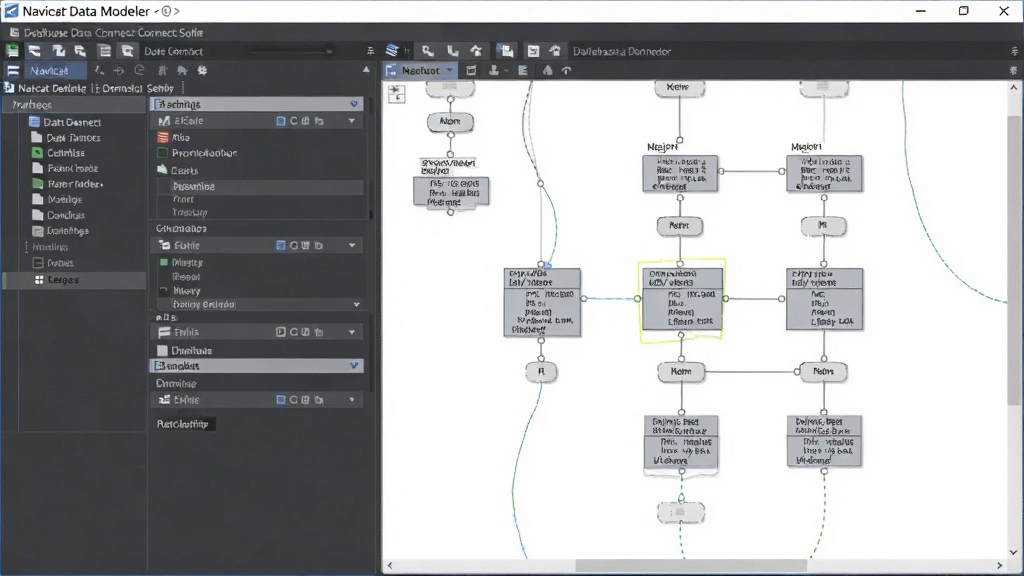Select the rounded R node on the canvas
The width and height of the screenshot is (1024, 576).
541,372
